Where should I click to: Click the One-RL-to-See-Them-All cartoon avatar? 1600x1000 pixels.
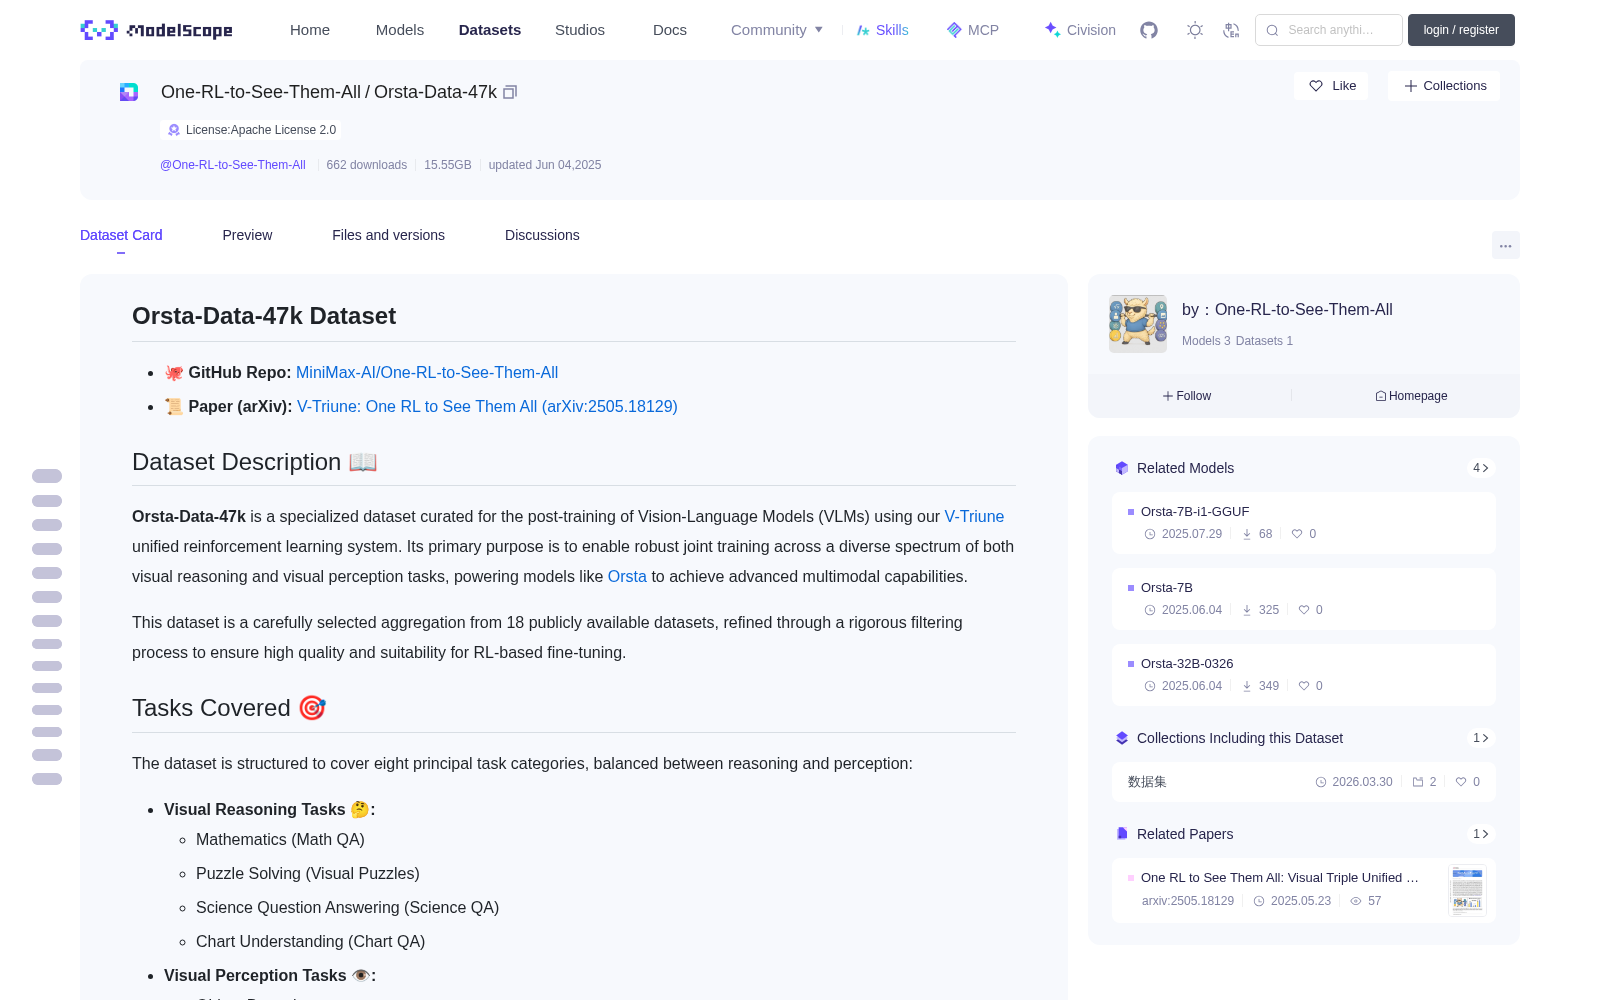pyautogui.click(x=1138, y=324)
